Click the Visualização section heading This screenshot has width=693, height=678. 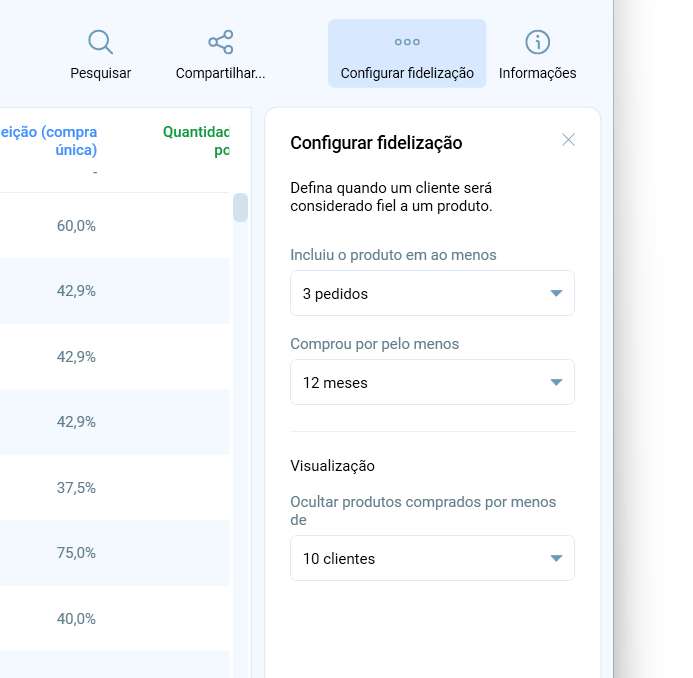click(332, 466)
